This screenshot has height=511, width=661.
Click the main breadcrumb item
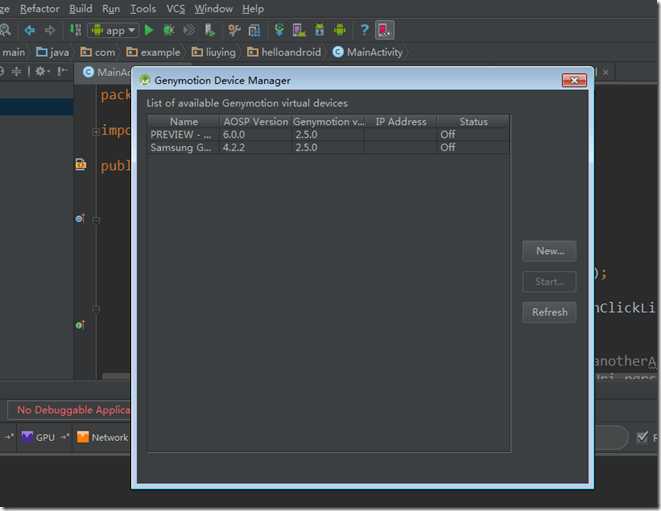13,52
